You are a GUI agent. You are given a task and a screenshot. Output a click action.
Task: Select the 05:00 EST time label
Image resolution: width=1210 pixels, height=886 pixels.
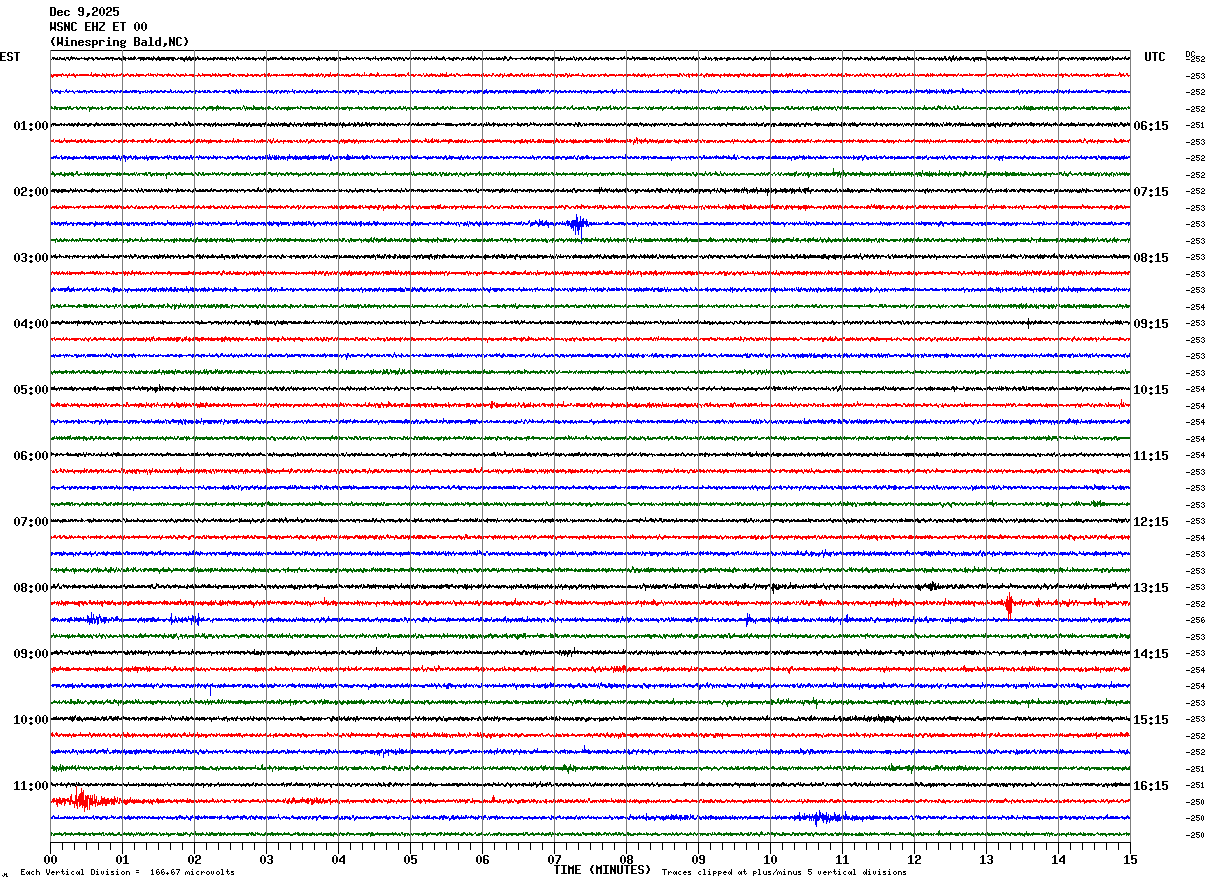coord(30,390)
